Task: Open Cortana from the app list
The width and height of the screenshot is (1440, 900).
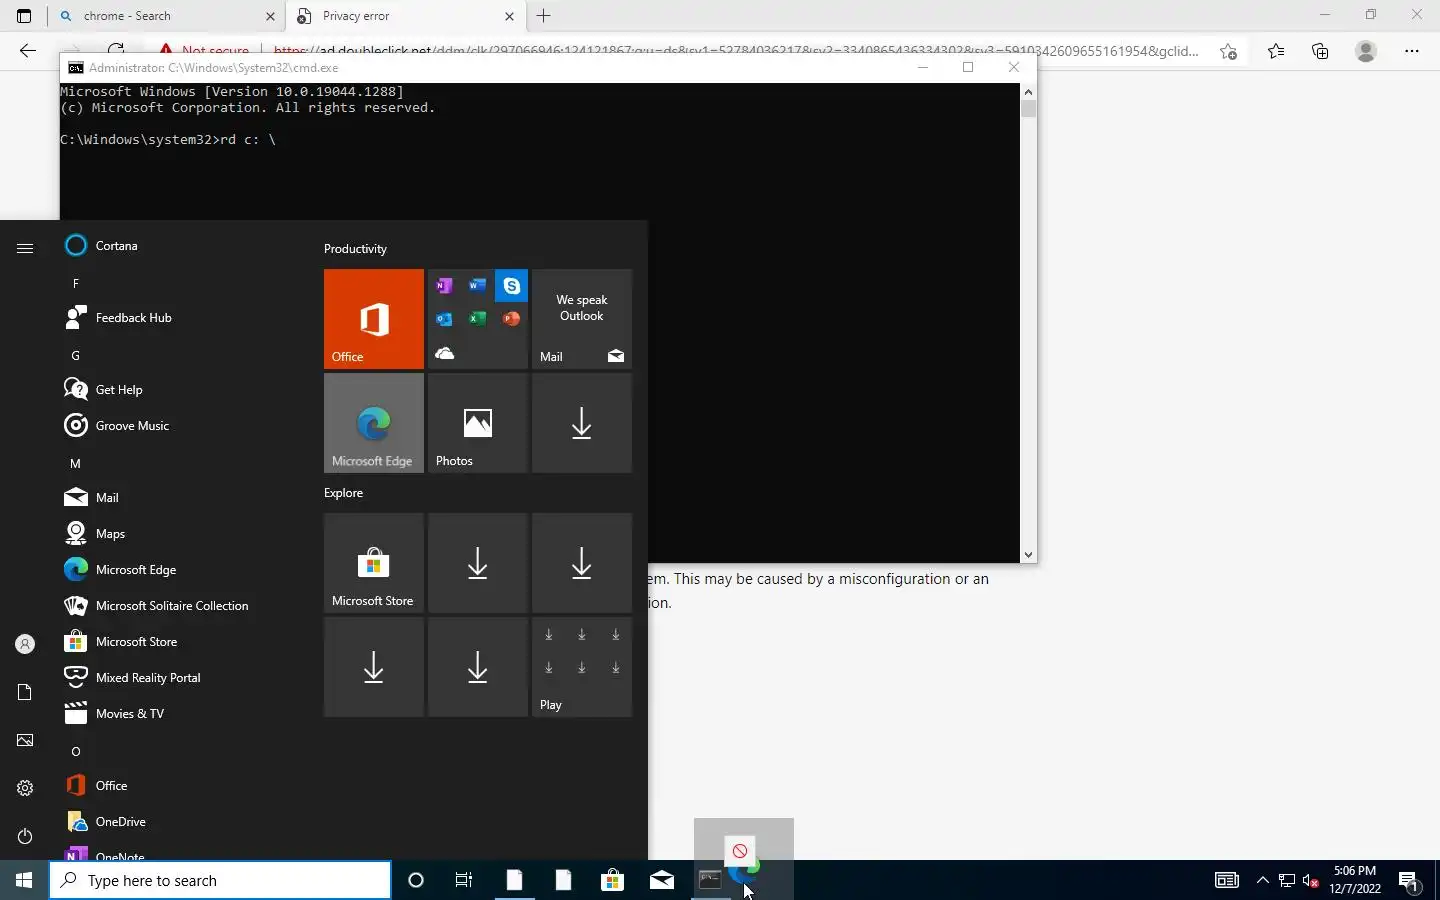Action: point(178,246)
